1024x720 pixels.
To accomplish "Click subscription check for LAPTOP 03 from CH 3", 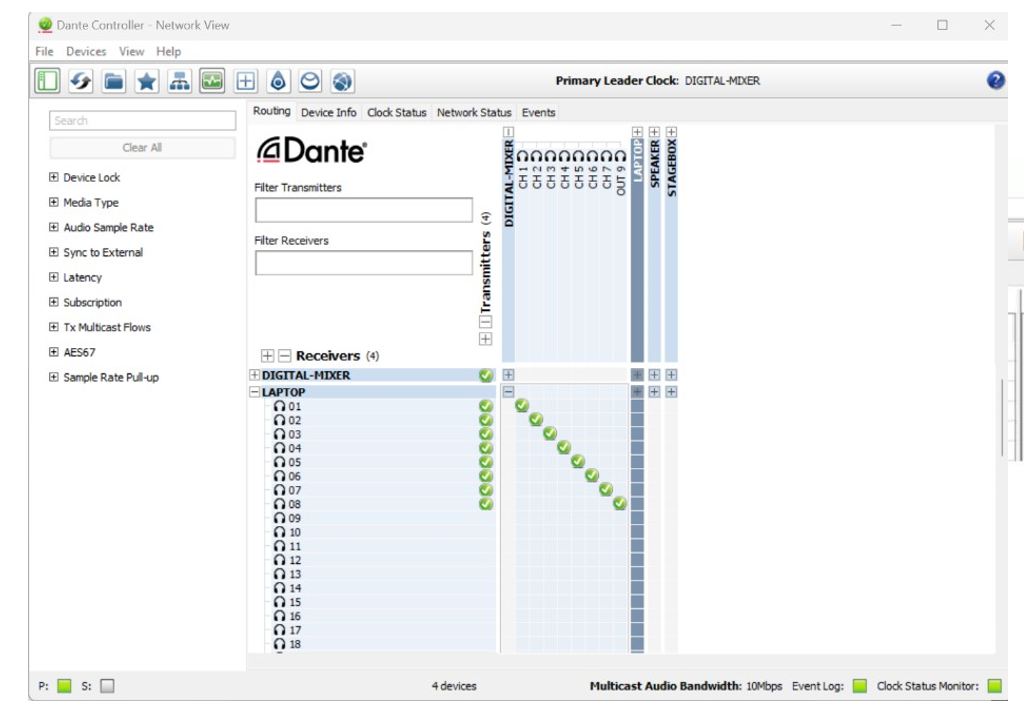I will click(550, 433).
